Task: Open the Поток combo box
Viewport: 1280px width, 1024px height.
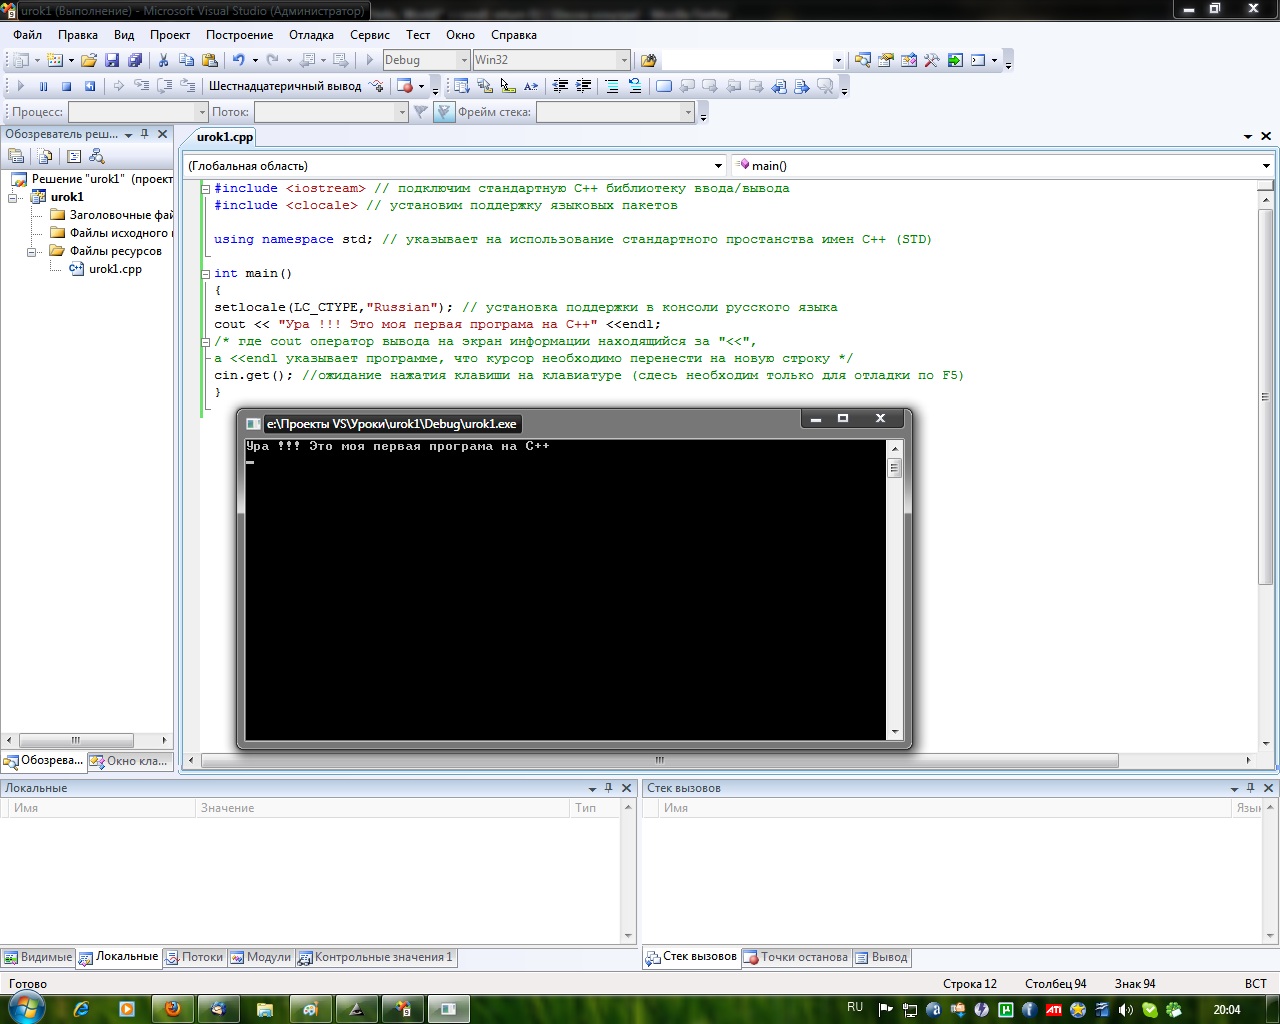Action: [331, 112]
